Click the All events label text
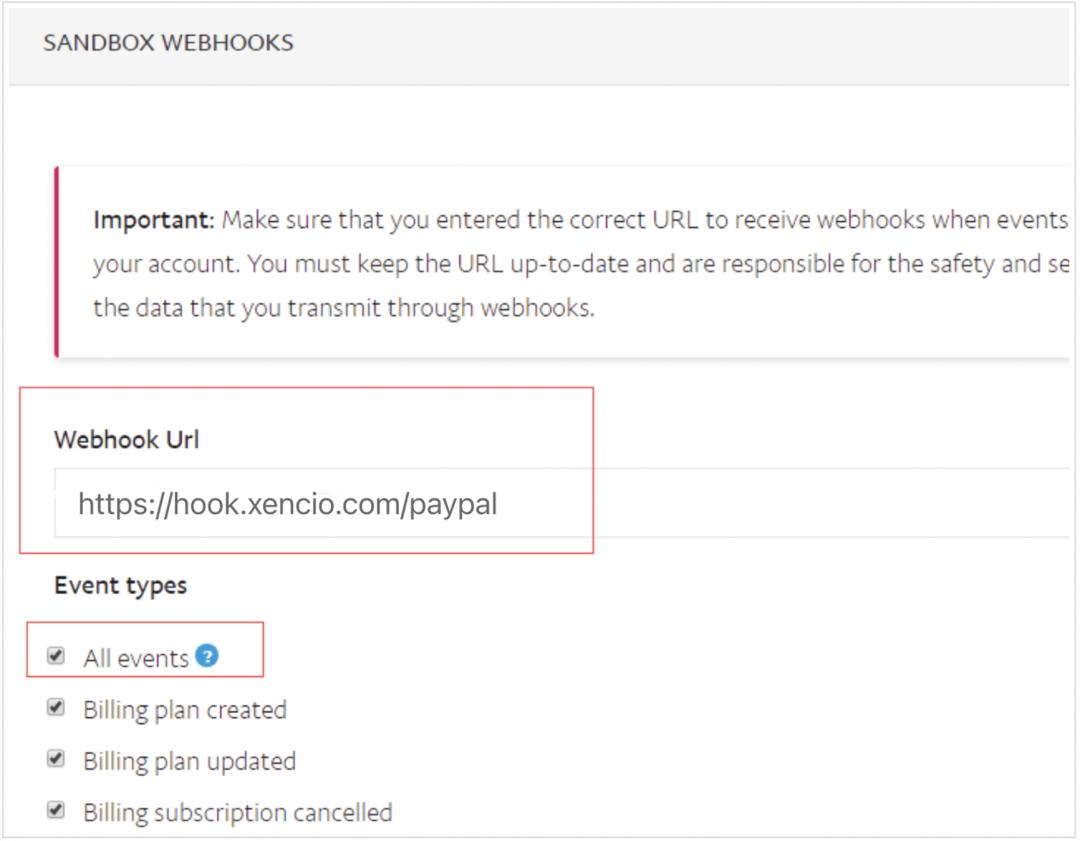This screenshot has height=841, width=1080. point(136,658)
